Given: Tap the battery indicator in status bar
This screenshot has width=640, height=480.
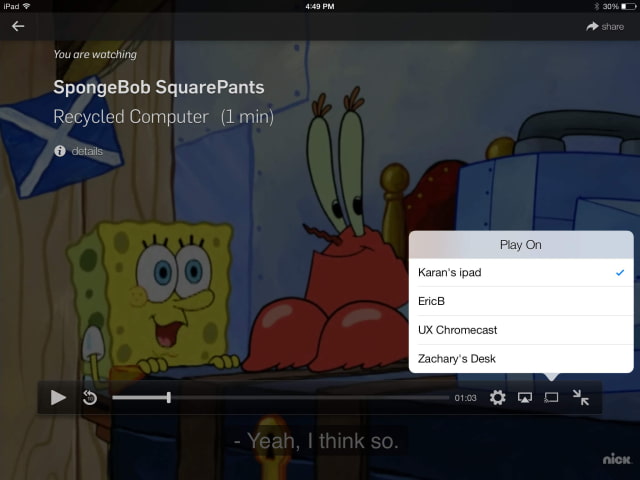Looking at the screenshot, I should 626,6.
